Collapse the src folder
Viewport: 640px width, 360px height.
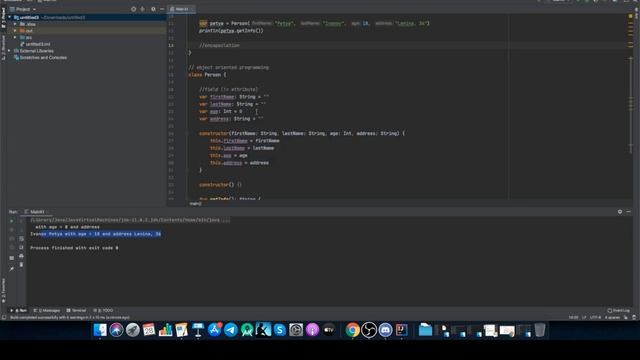coord(15,38)
